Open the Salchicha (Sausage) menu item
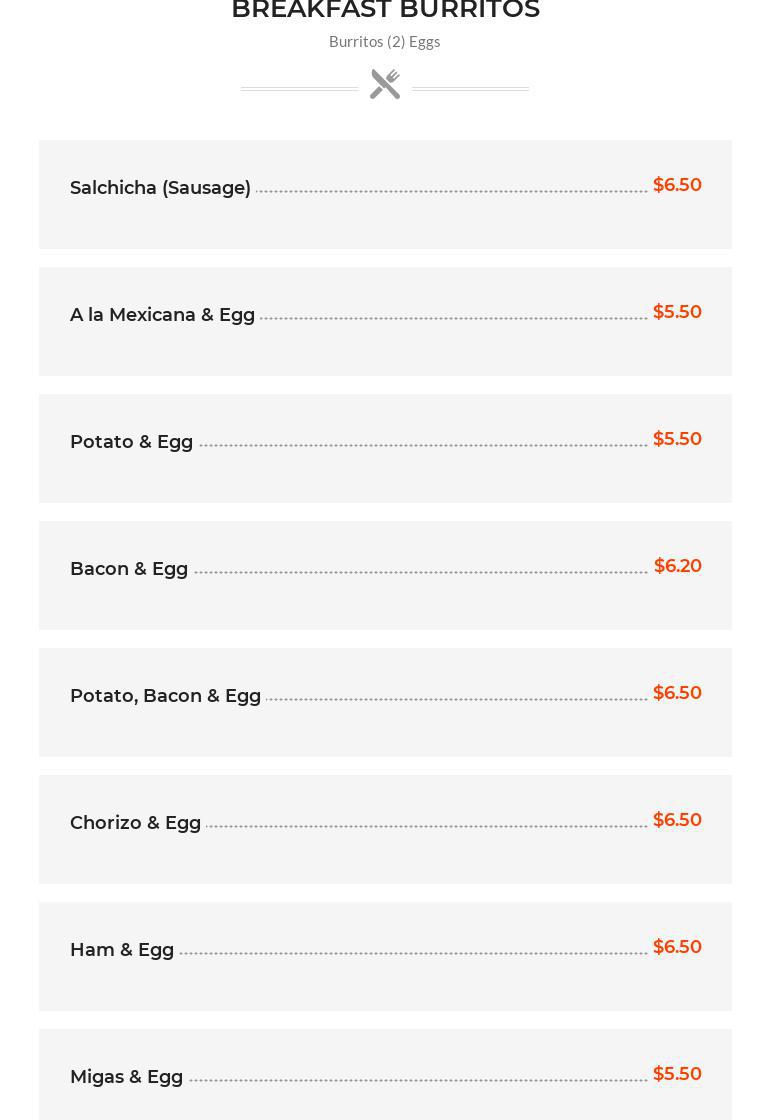This screenshot has height=1120, width=770. tap(160, 188)
